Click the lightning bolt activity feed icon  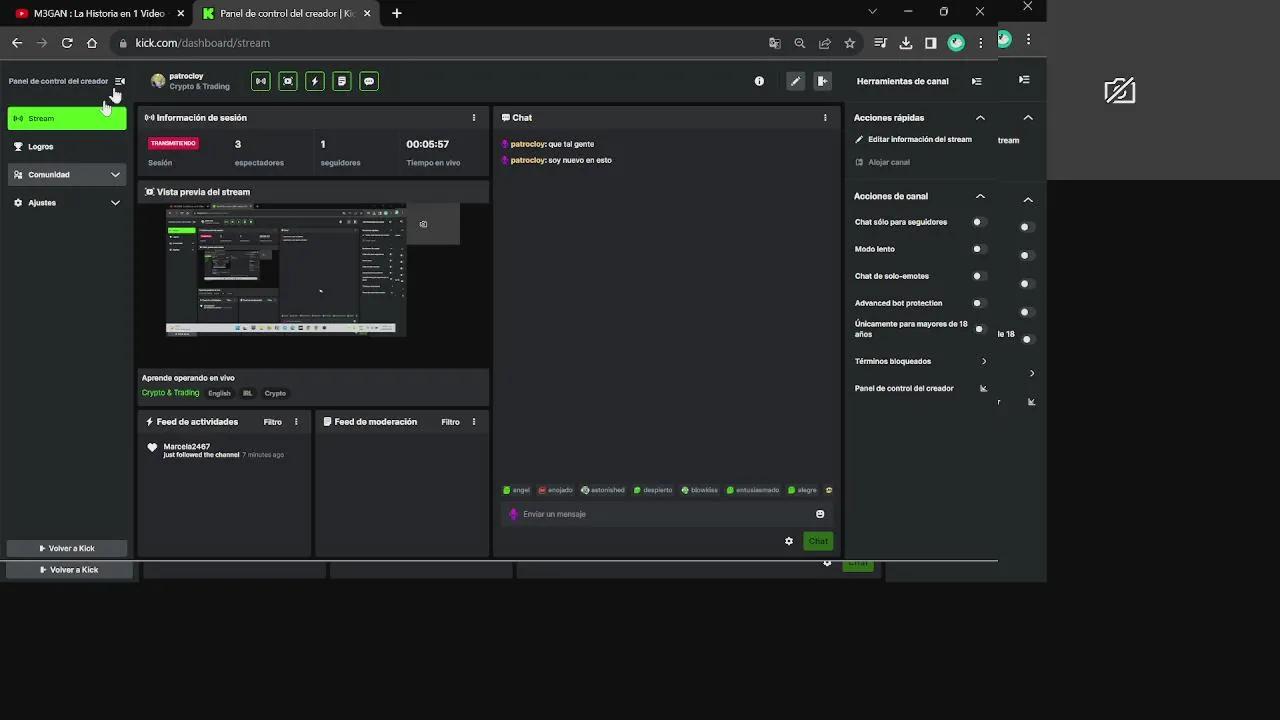315,81
